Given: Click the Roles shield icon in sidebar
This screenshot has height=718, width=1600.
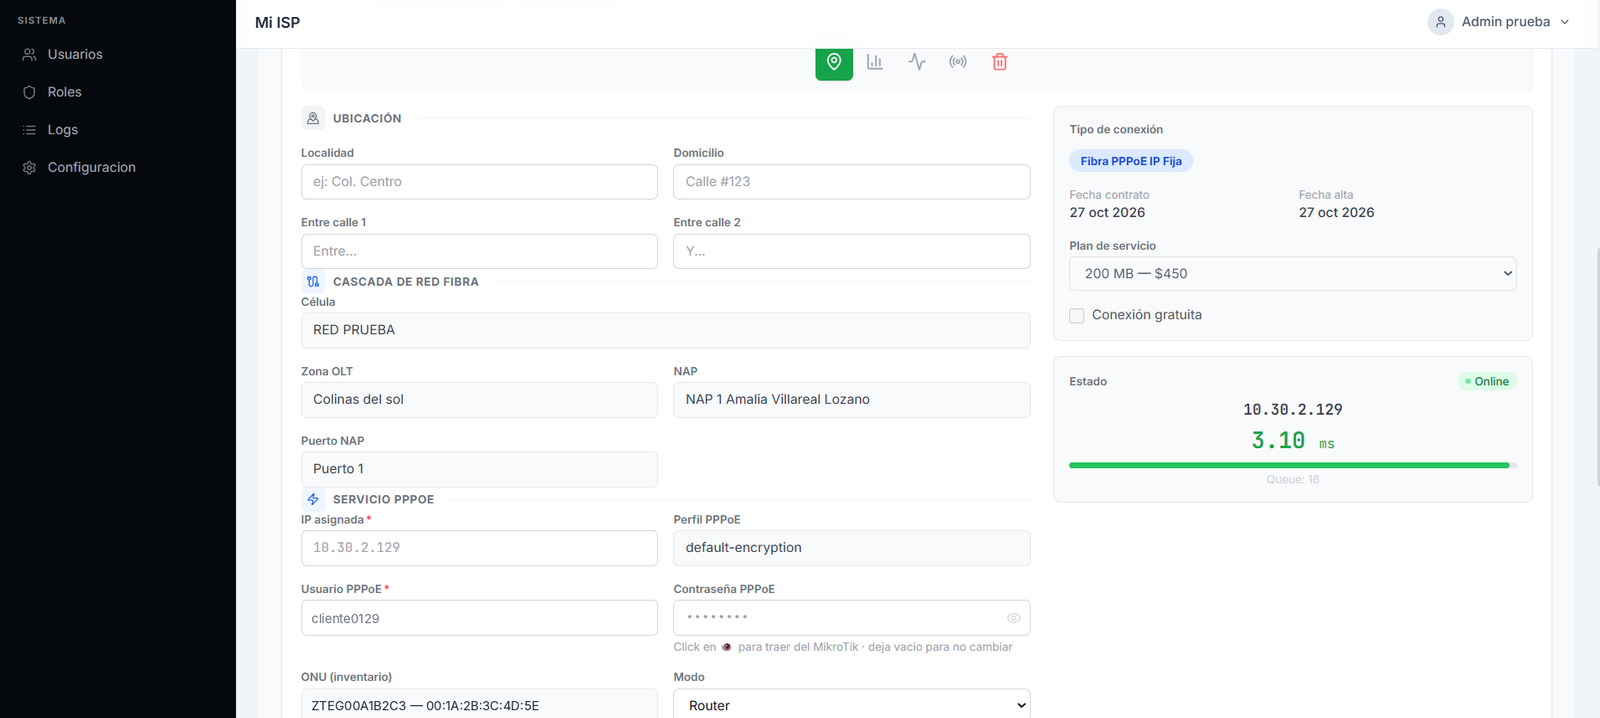Looking at the screenshot, I should [29, 92].
